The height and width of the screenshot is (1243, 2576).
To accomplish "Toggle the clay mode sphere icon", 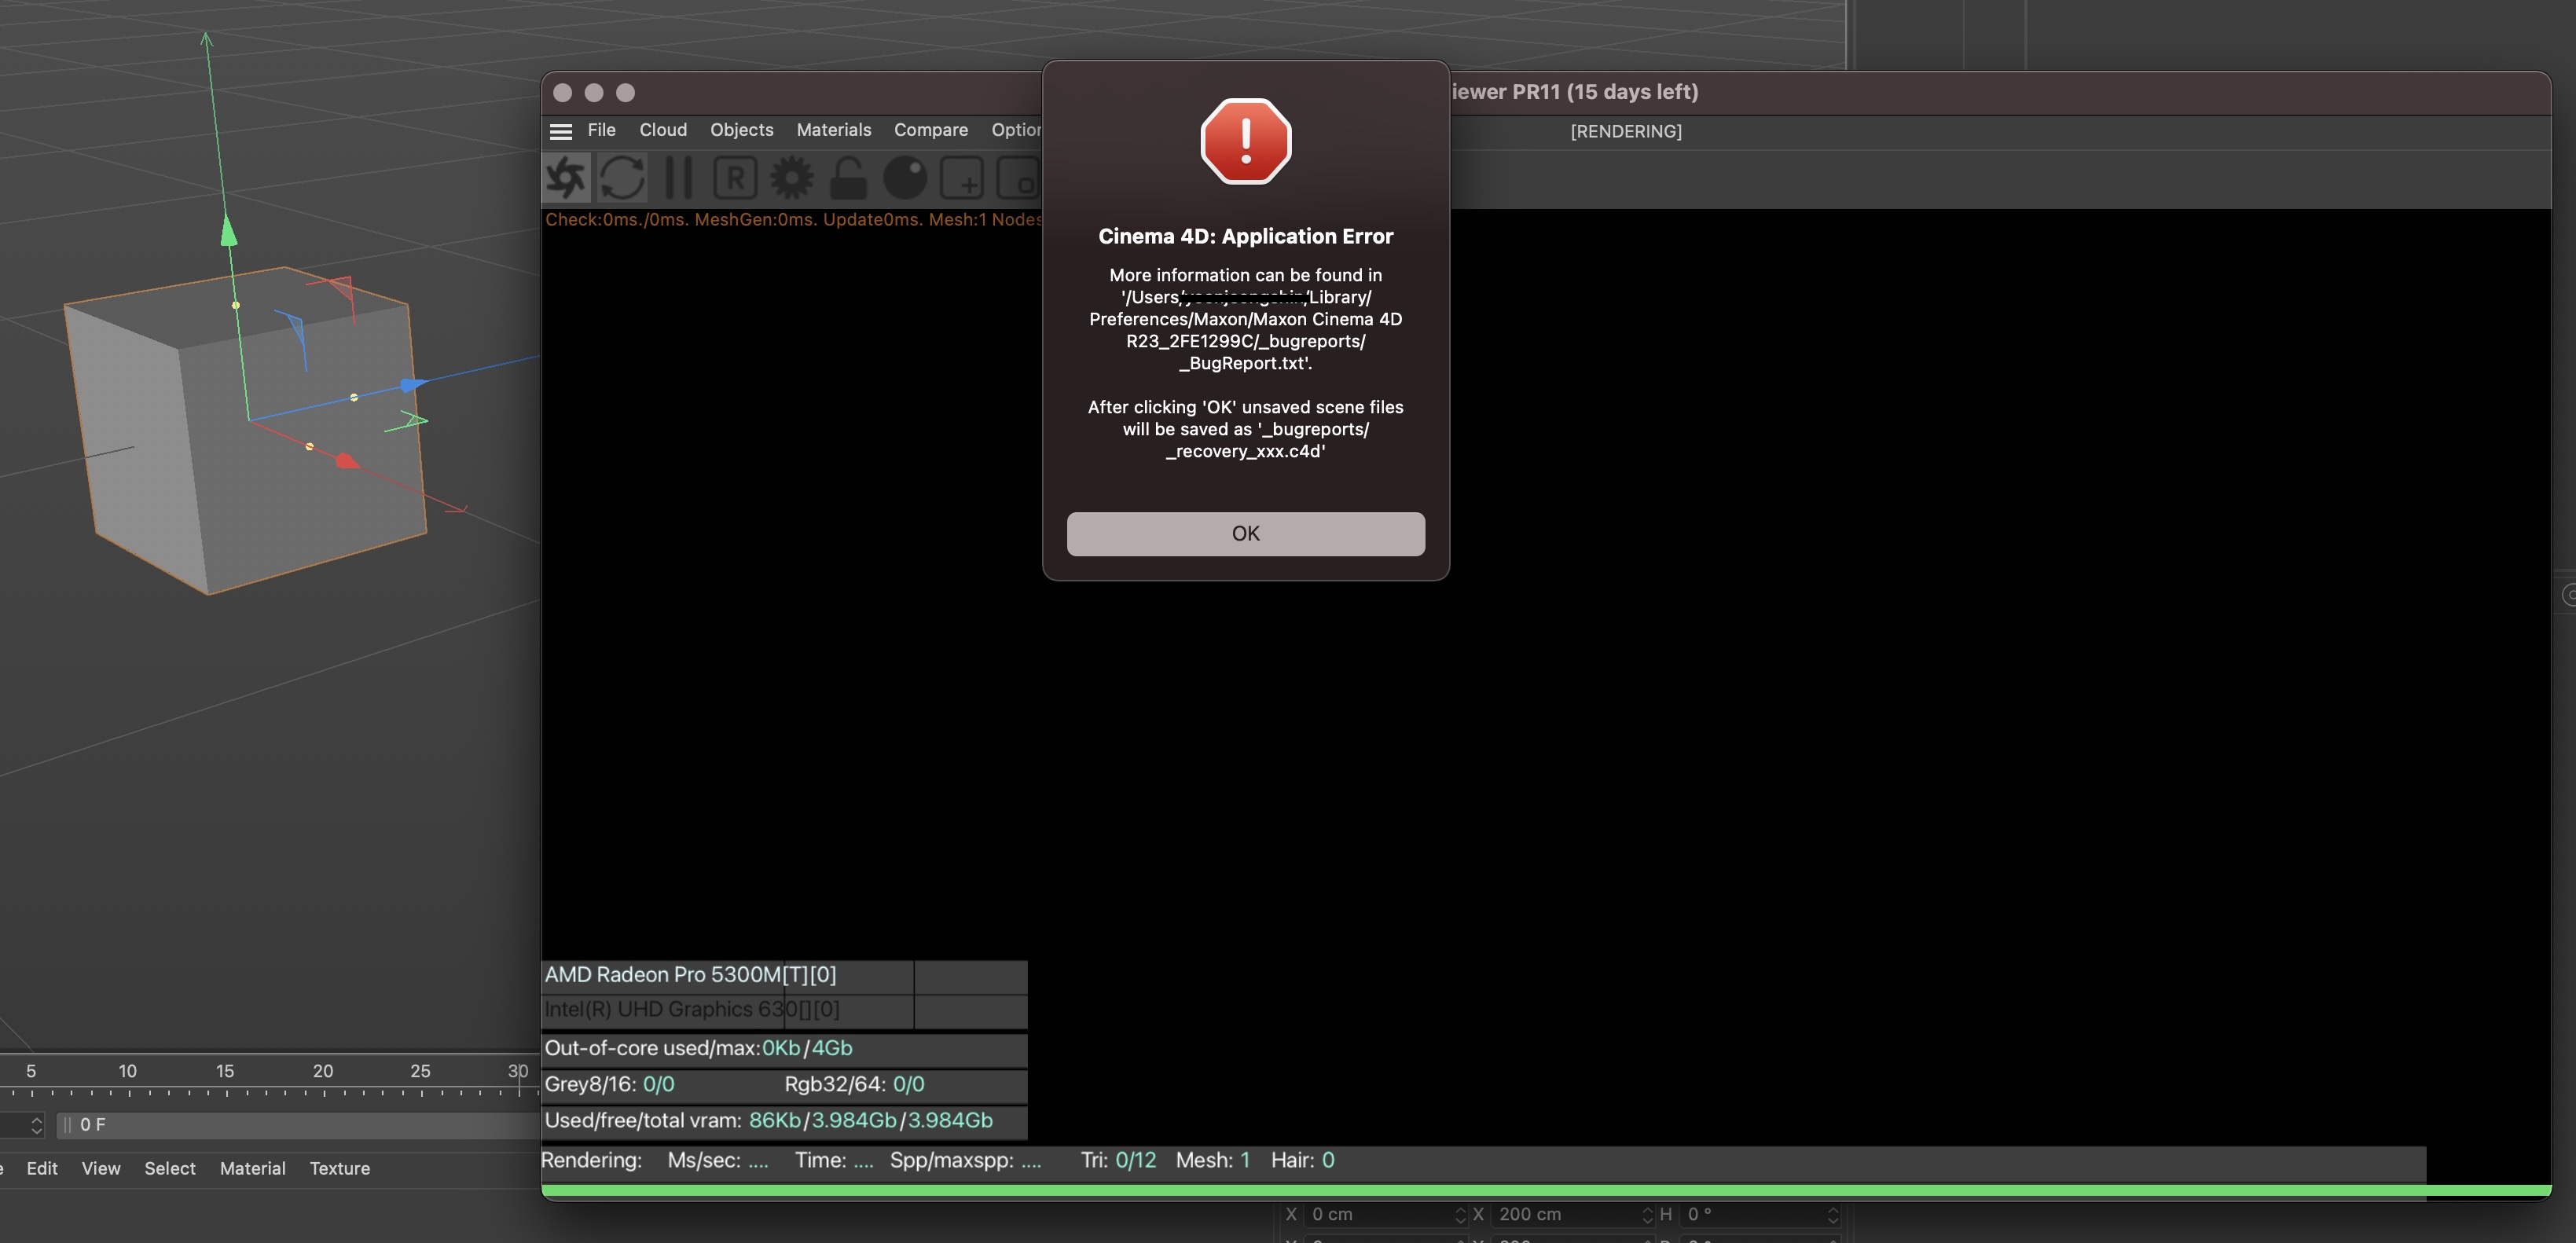I will point(905,178).
